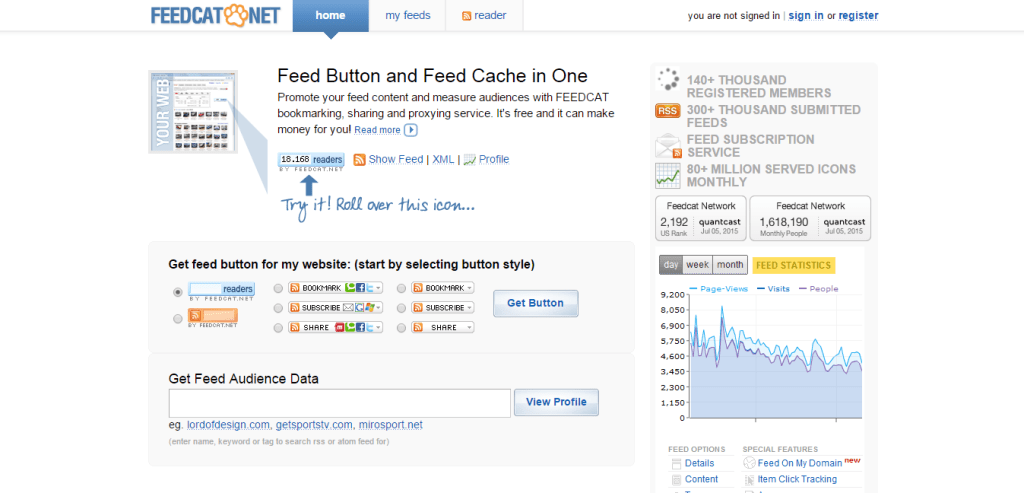Click Google icon on SUBSCRIBE button preview
This screenshot has height=493, width=1024.
[x=359, y=308]
